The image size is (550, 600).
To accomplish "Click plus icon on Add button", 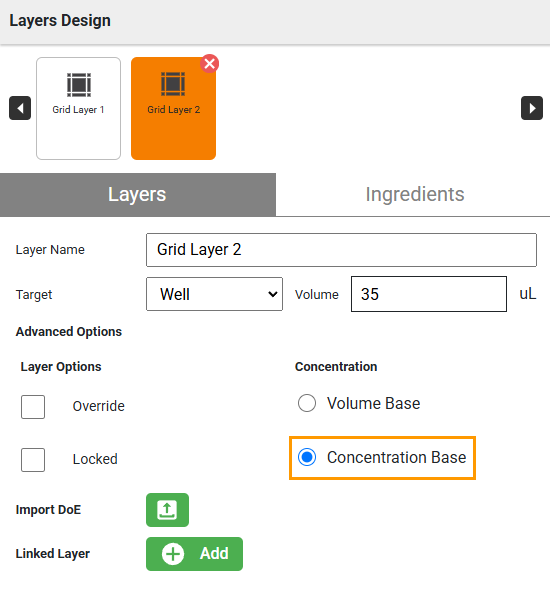I will point(173,554).
